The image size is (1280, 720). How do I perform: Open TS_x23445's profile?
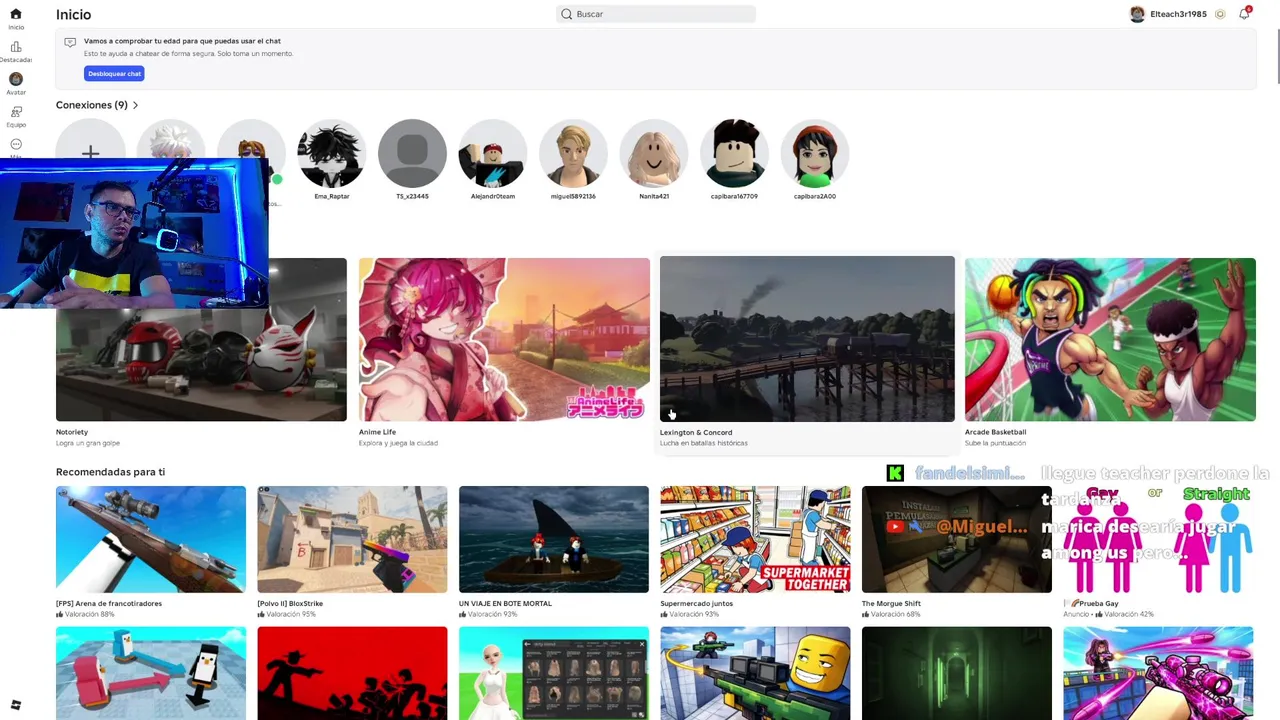click(412, 160)
